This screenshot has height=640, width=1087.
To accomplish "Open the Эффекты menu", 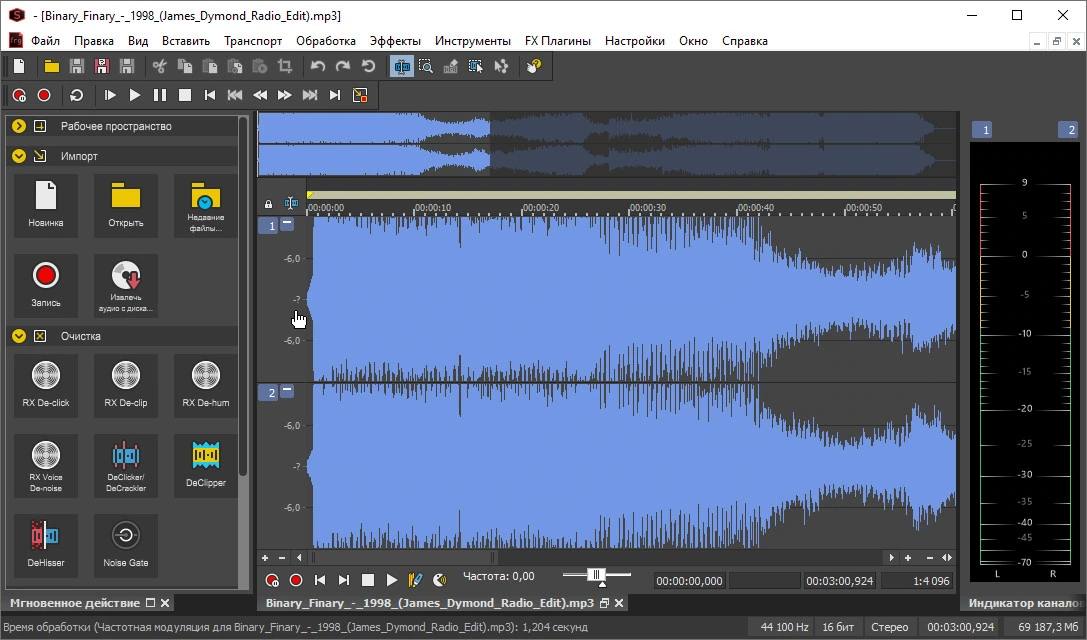I will (395, 41).
